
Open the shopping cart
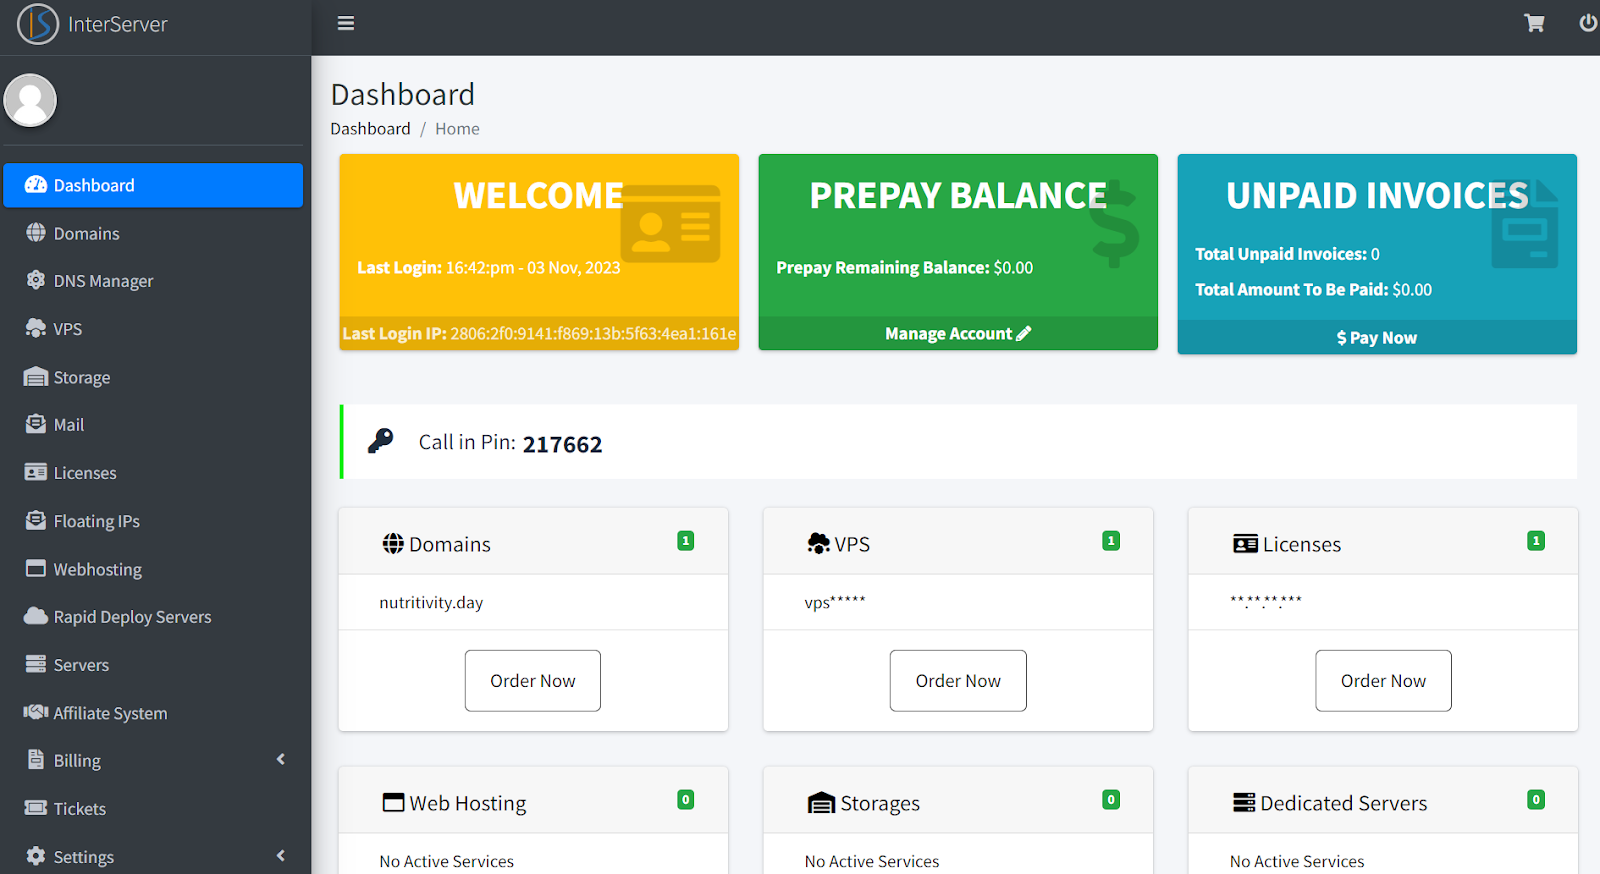coord(1534,23)
